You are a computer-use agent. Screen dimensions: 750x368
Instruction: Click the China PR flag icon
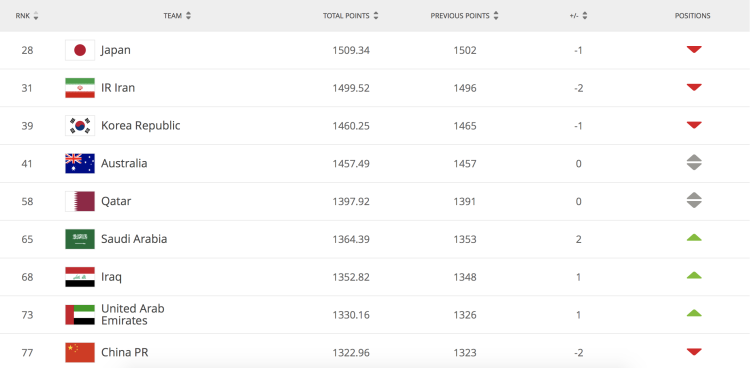click(x=80, y=353)
